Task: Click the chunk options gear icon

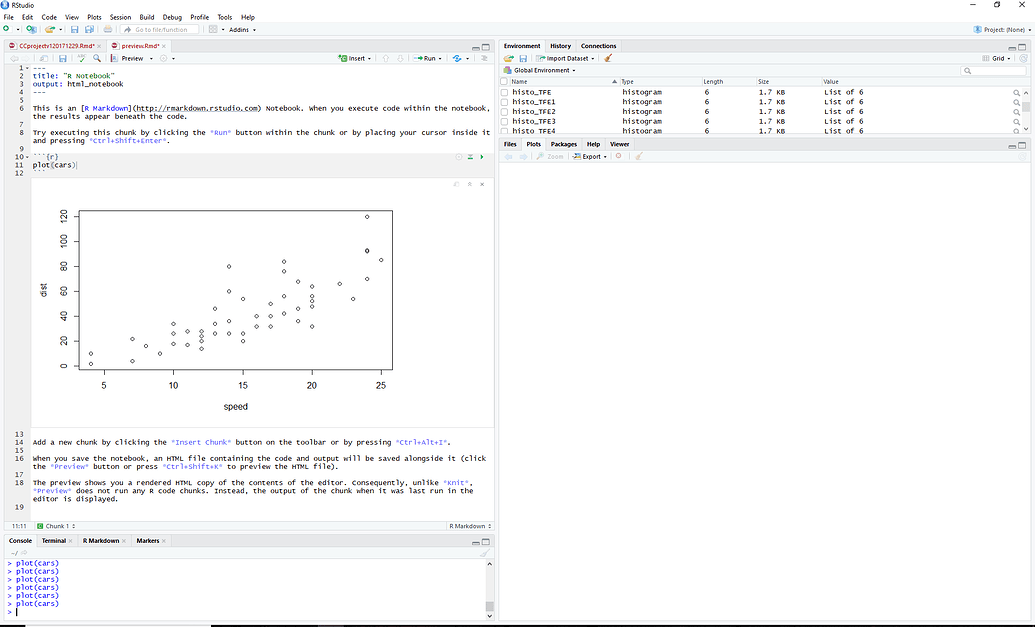Action: click(x=459, y=157)
